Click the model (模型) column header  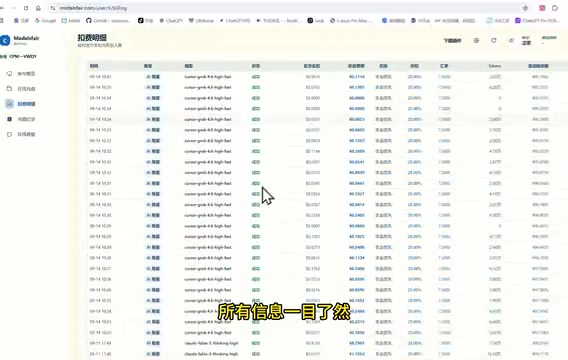(188, 66)
